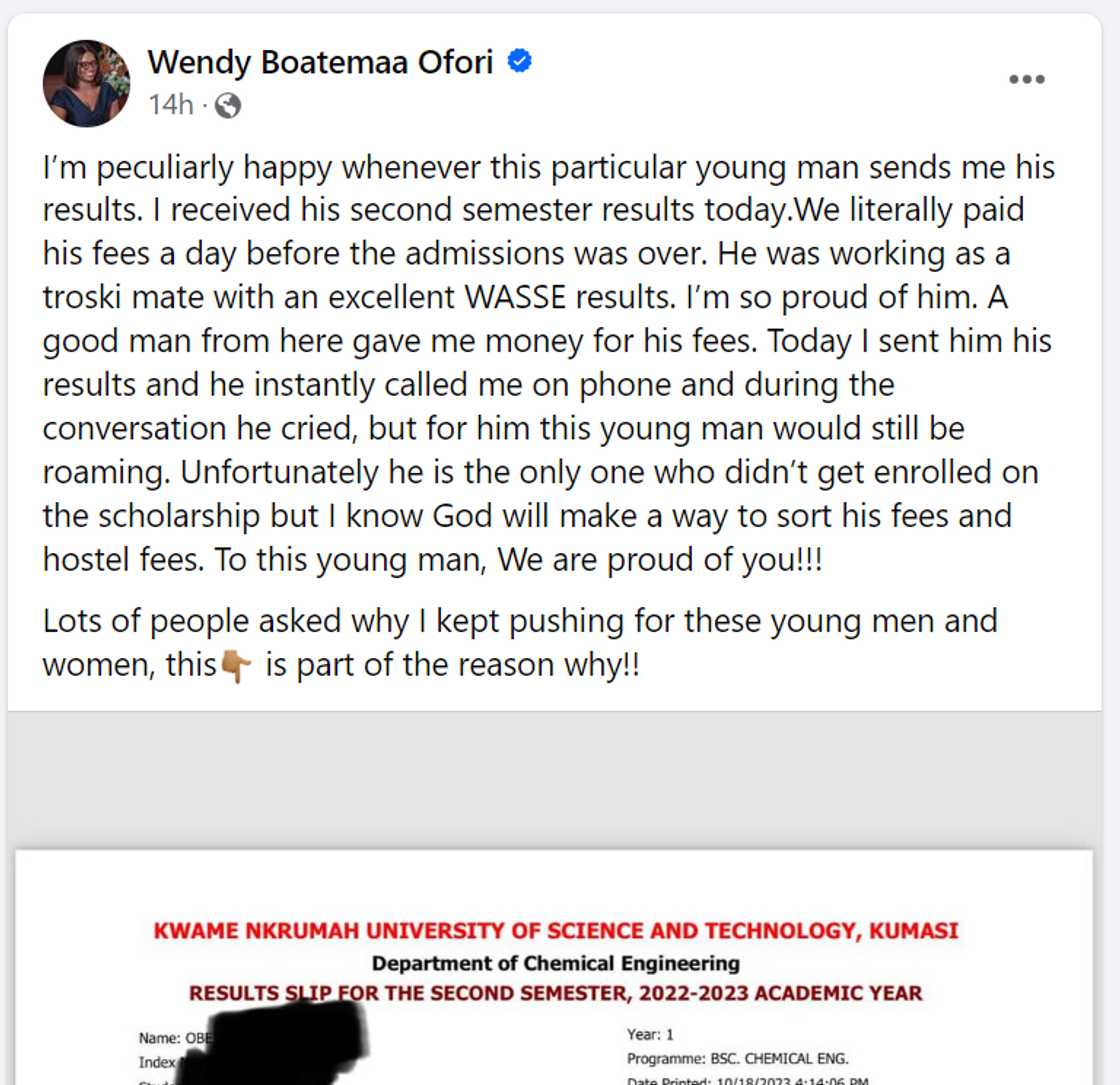The width and height of the screenshot is (1120, 1085).
Task: Open the post via 14h timestamp
Action: pyautogui.click(x=169, y=105)
